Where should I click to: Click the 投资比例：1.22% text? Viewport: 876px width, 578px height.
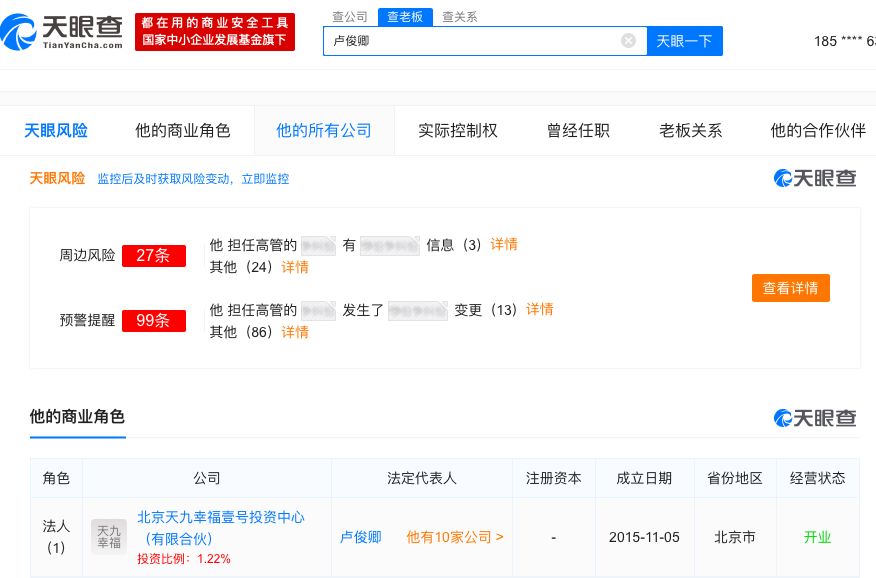click(x=184, y=558)
